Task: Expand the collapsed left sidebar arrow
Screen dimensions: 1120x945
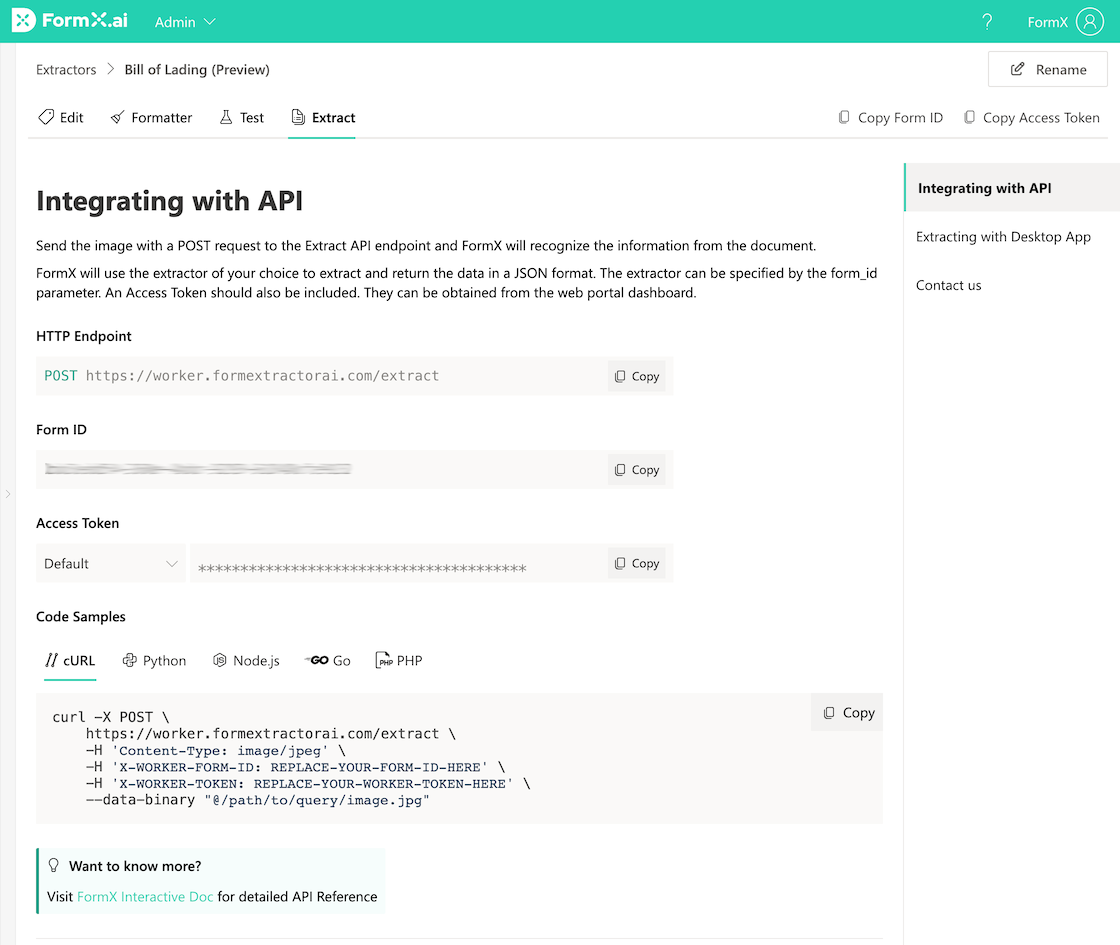Action: 7,494
